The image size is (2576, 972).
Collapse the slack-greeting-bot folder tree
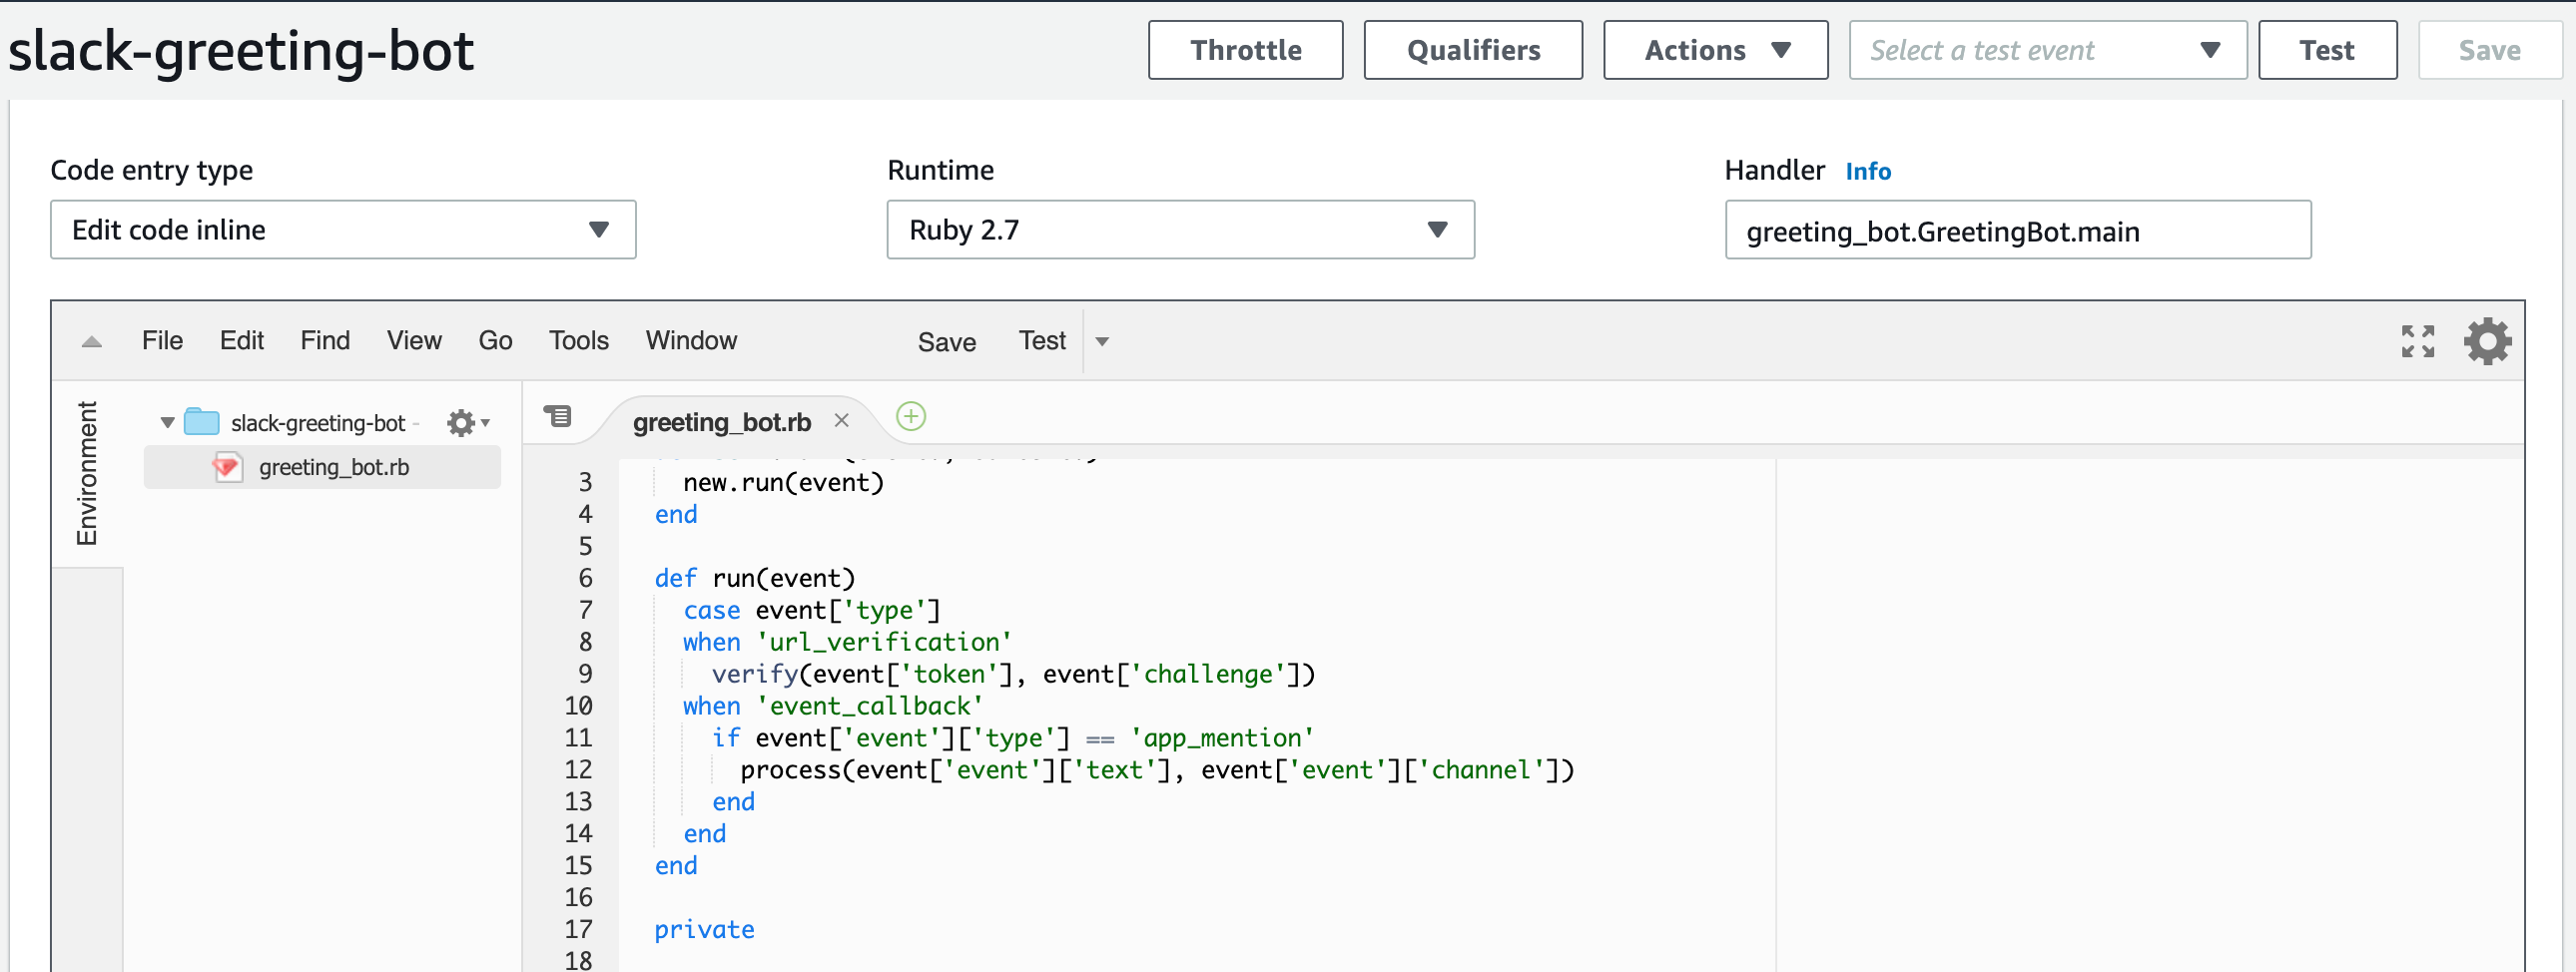(168, 423)
